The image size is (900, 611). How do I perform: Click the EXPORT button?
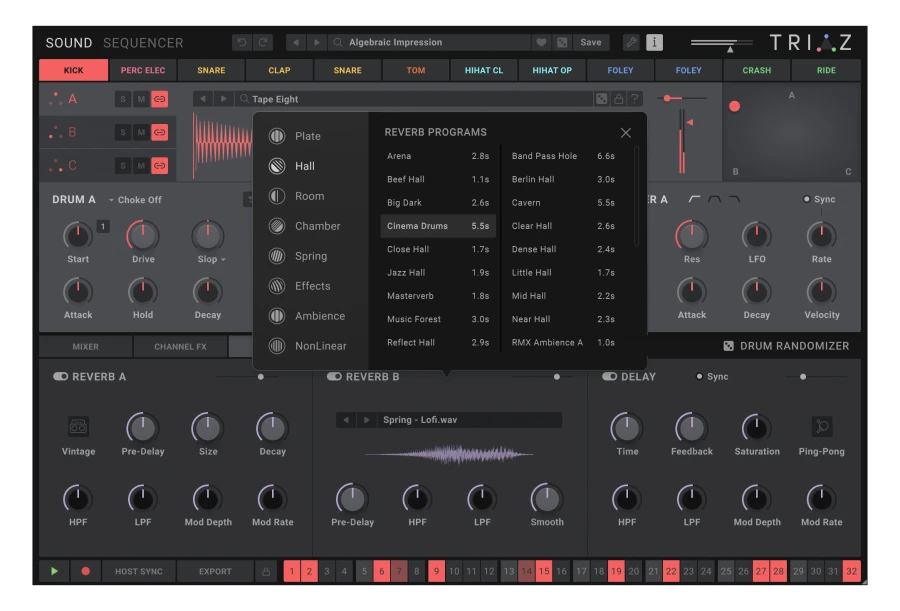[x=215, y=572]
